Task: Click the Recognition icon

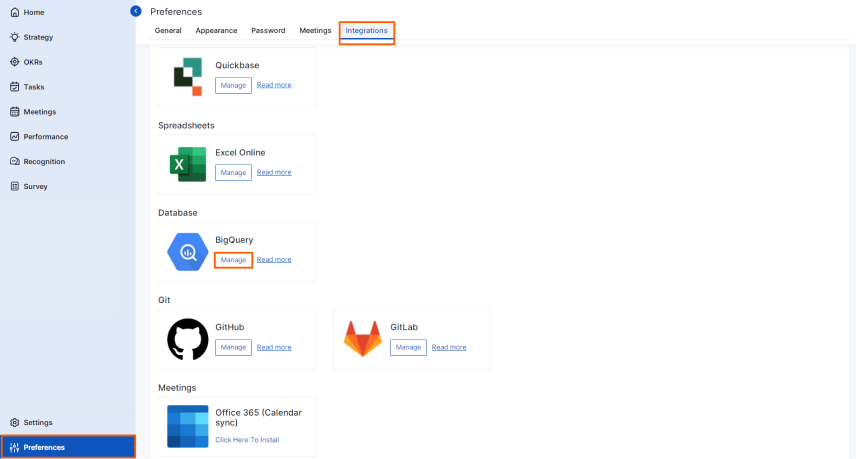Action: tap(15, 161)
